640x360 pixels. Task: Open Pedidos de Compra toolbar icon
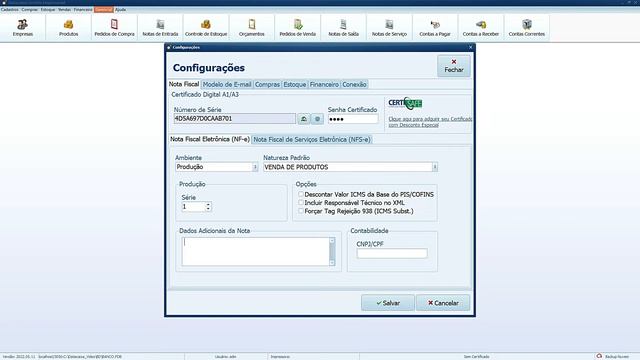(x=114, y=28)
